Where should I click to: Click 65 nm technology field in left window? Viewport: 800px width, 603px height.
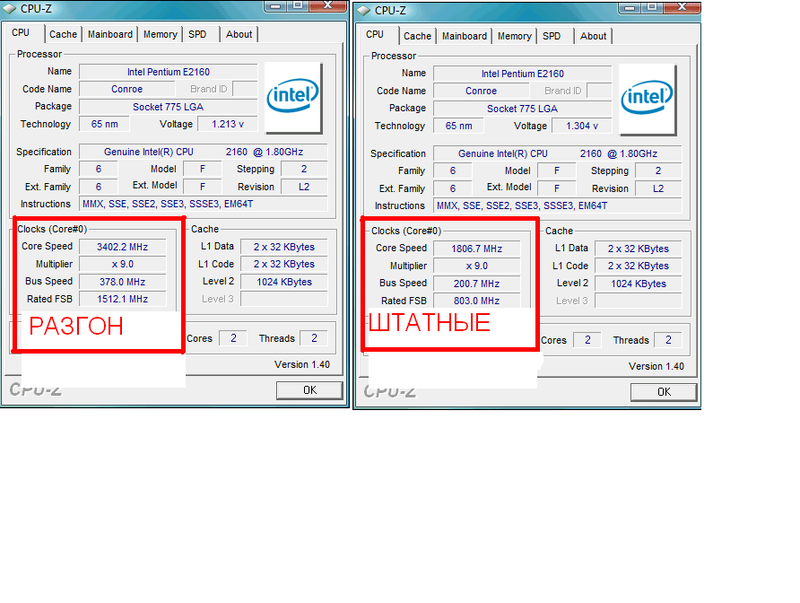[105, 124]
